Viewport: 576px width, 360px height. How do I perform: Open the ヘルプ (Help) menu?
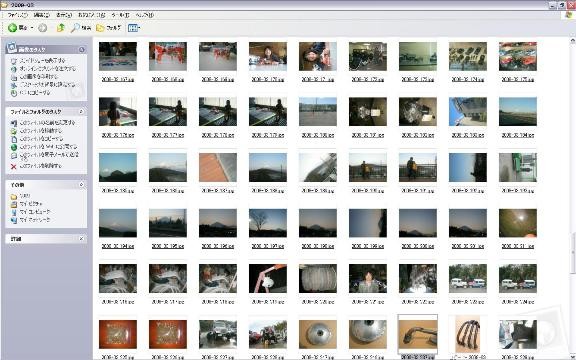pos(144,15)
